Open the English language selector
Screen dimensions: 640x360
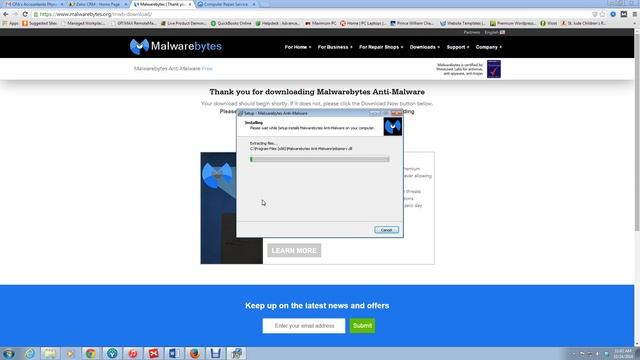494,32
